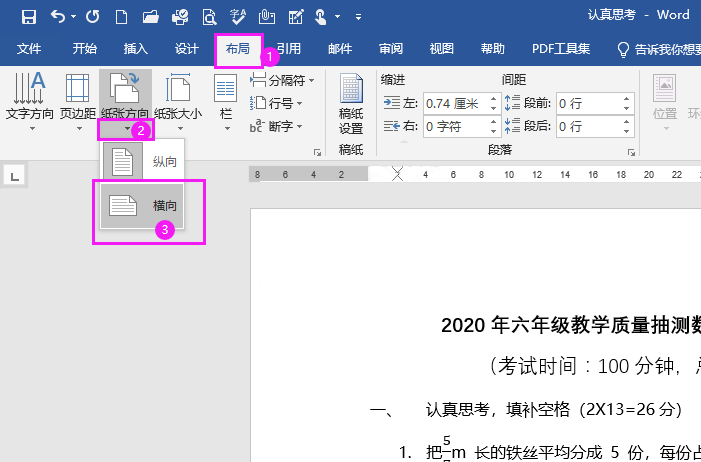This screenshot has height=462, width=701.
Task: Click the Undo arrow icon
Action: click(x=58, y=16)
